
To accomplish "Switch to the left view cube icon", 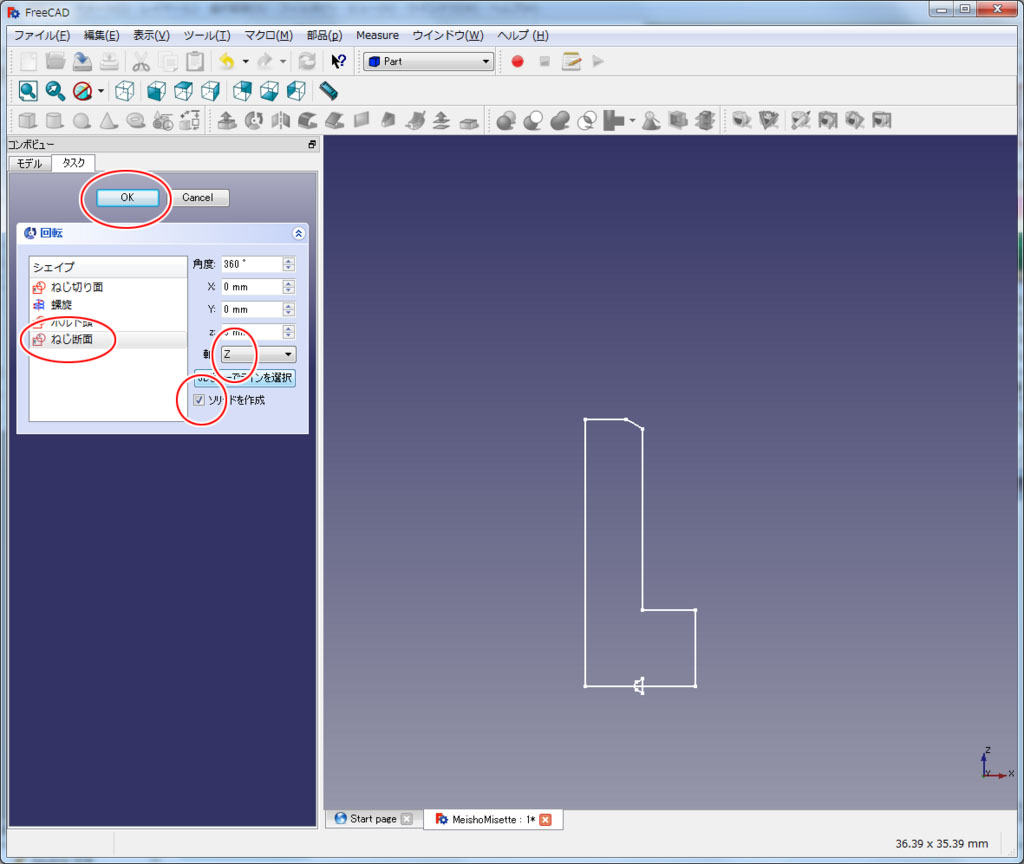I will (296, 91).
